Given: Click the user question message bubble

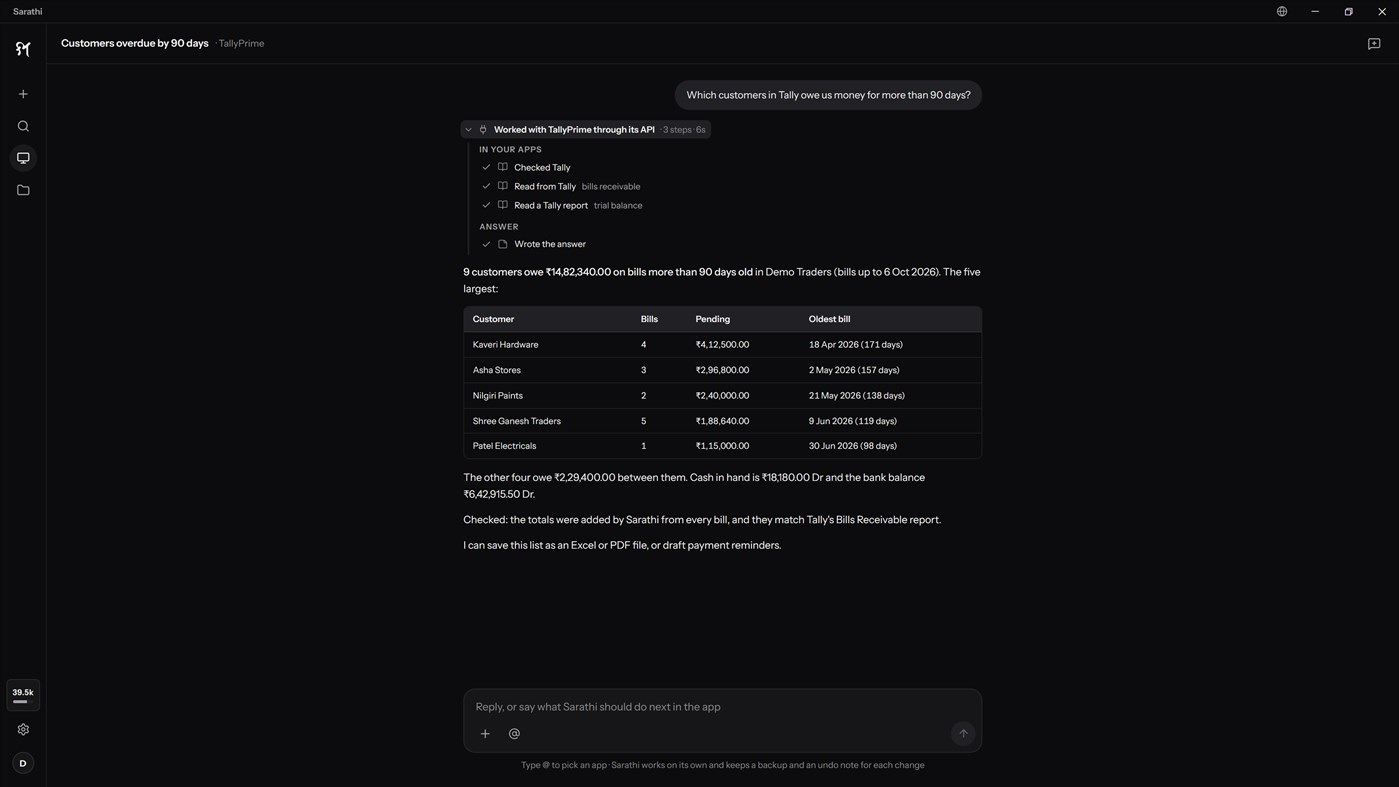Looking at the screenshot, I should tap(828, 95).
